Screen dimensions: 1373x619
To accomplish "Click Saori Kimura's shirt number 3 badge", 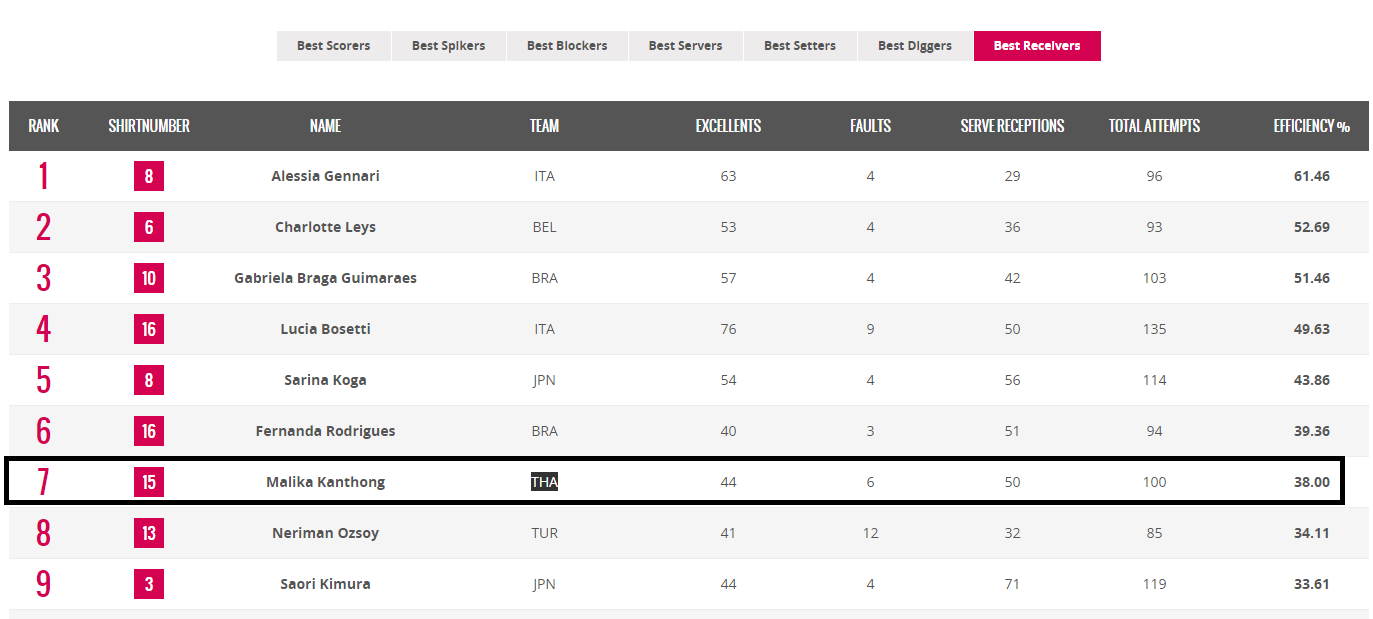I will click(x=149, y=585).
